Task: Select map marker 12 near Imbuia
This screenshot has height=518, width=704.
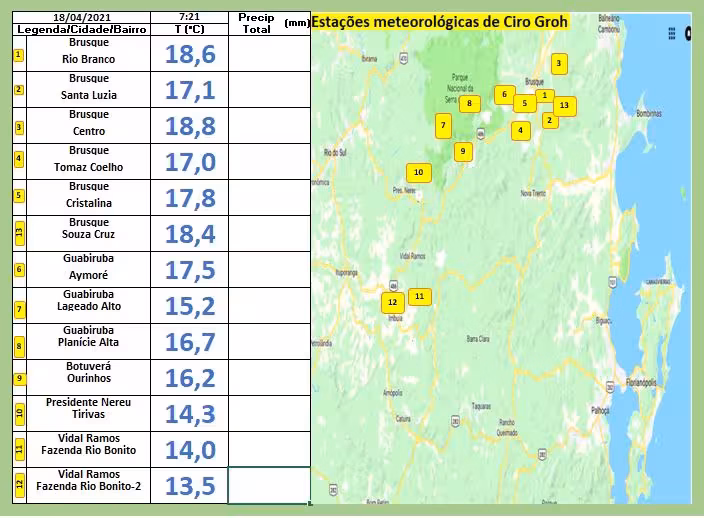Action: pos(392,302)
